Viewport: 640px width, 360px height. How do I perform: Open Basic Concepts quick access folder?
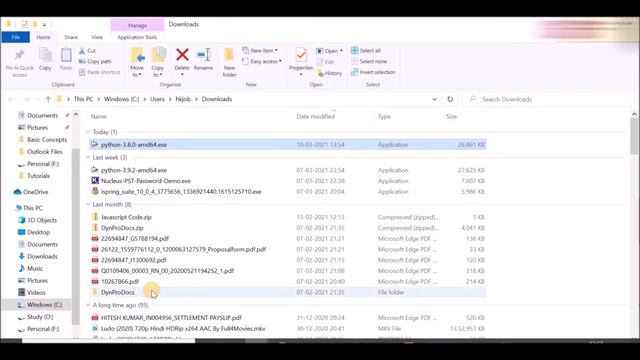pos(43,140)
